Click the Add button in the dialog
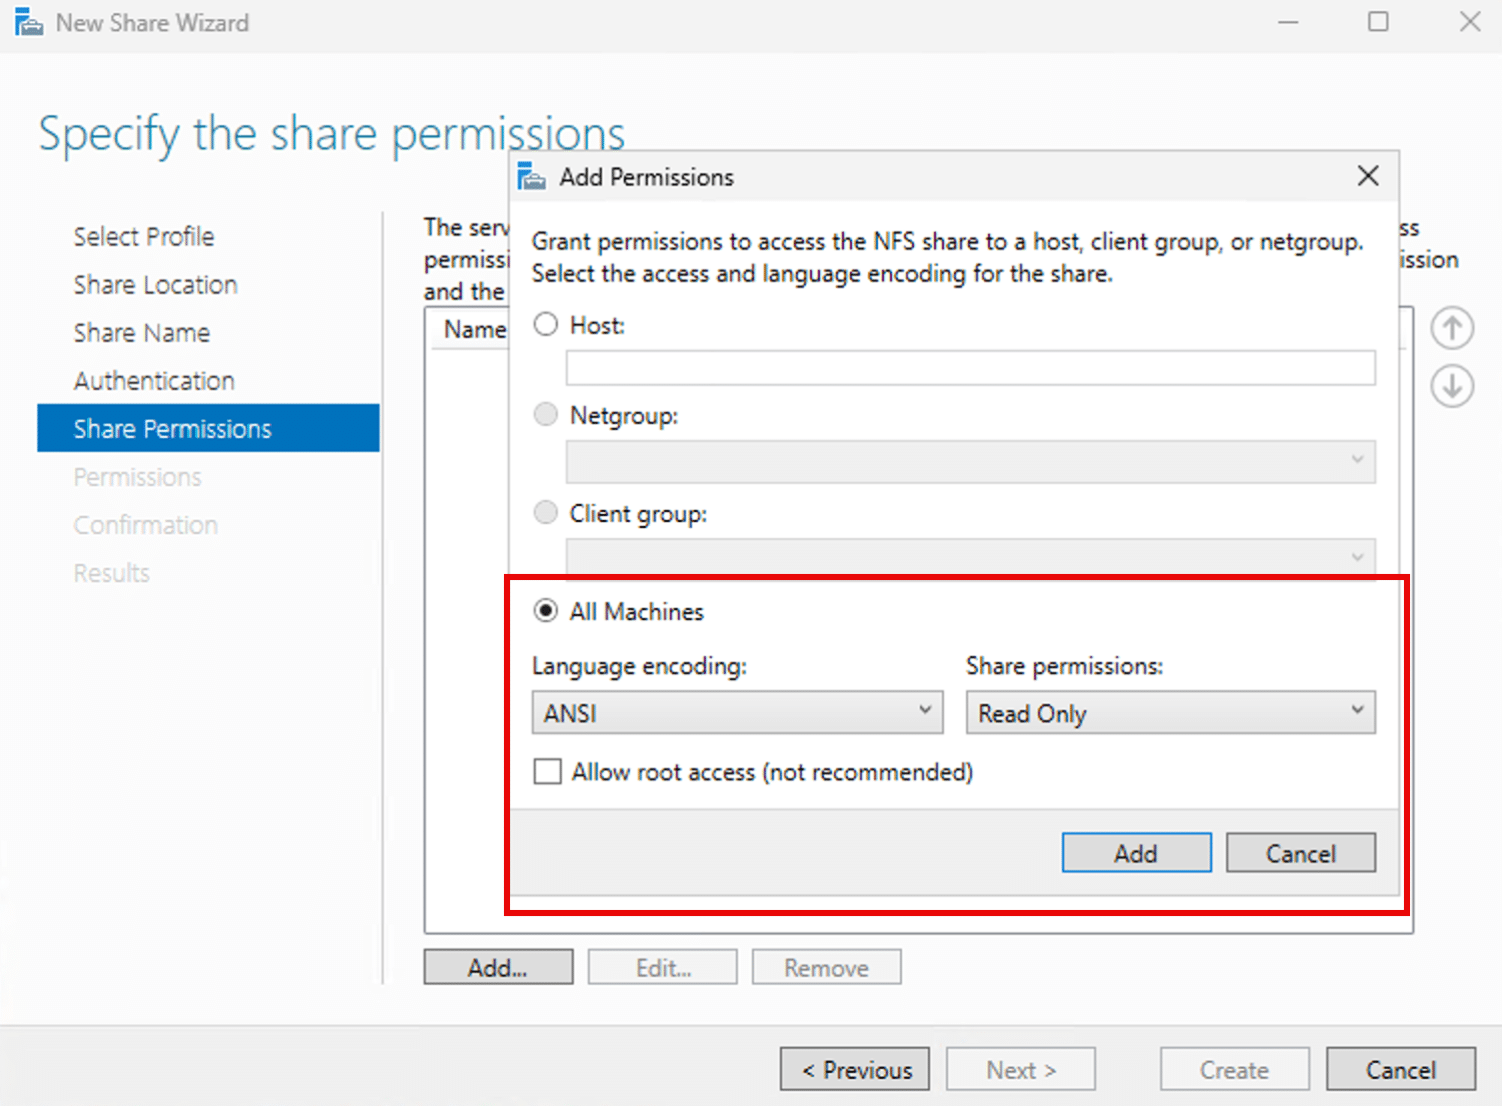 [x=1136, y=852]
